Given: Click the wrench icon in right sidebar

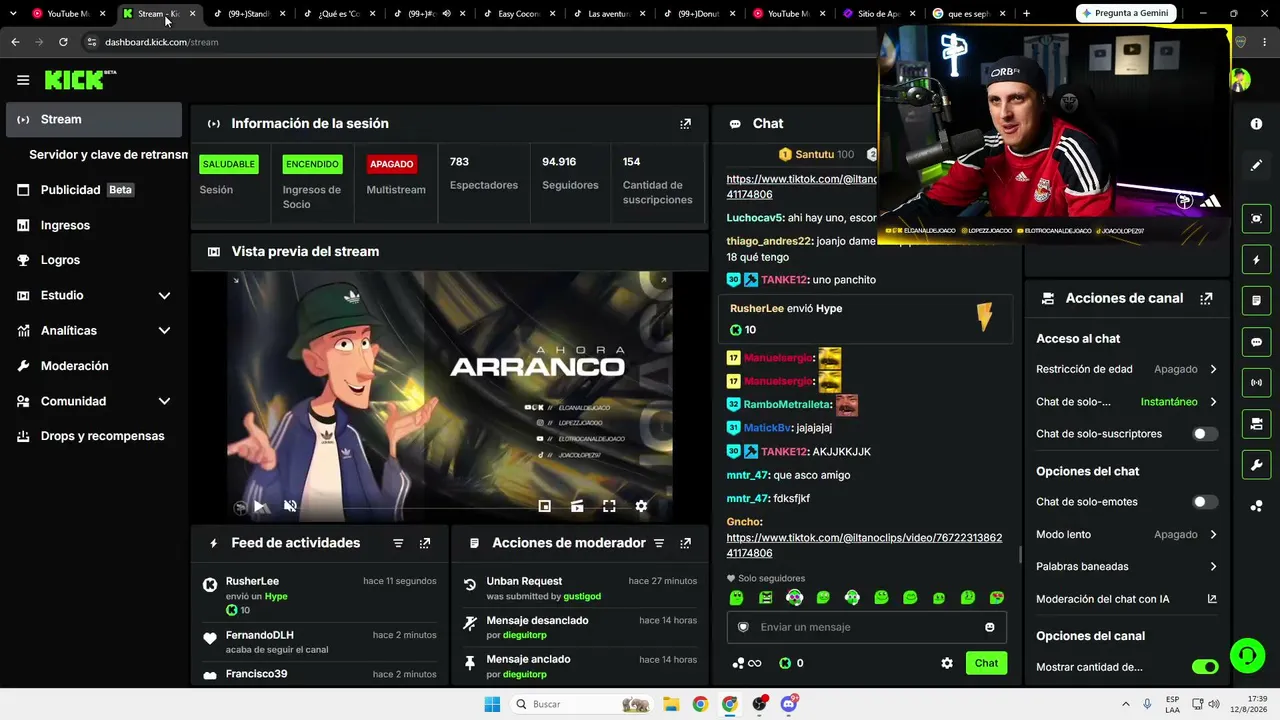Looking at the screenshot, I should pos(1256,465).
